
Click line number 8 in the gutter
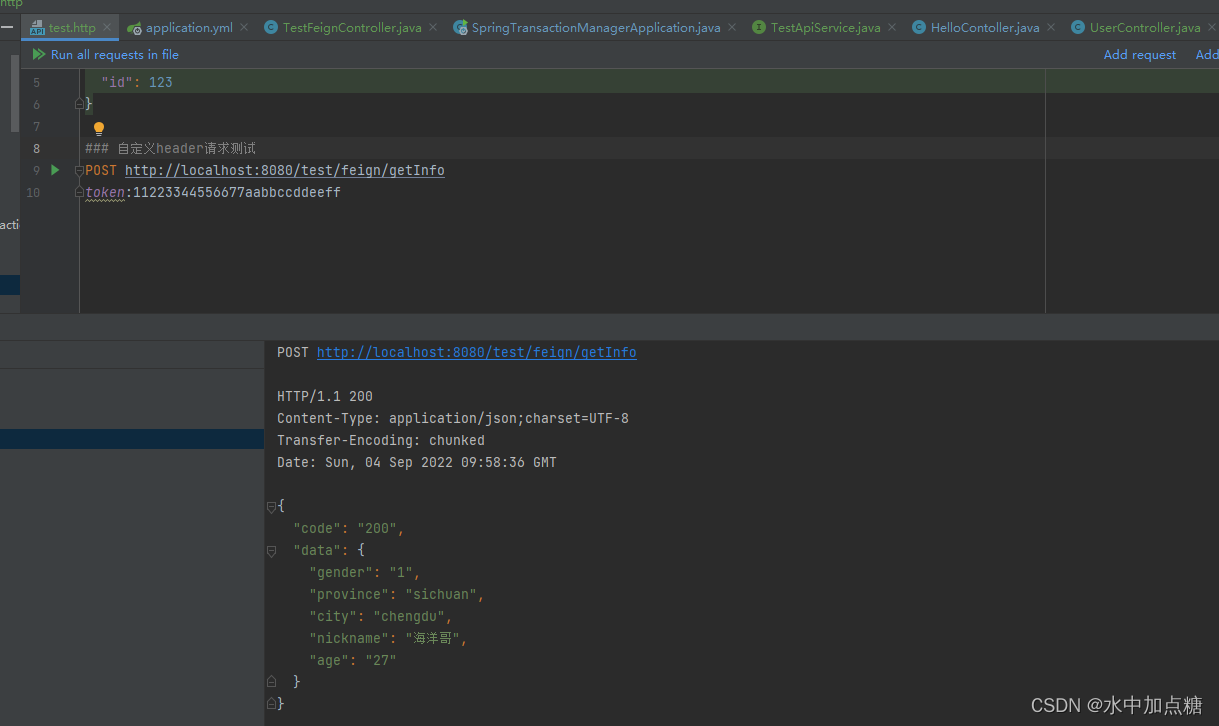(x=37, y=148)
